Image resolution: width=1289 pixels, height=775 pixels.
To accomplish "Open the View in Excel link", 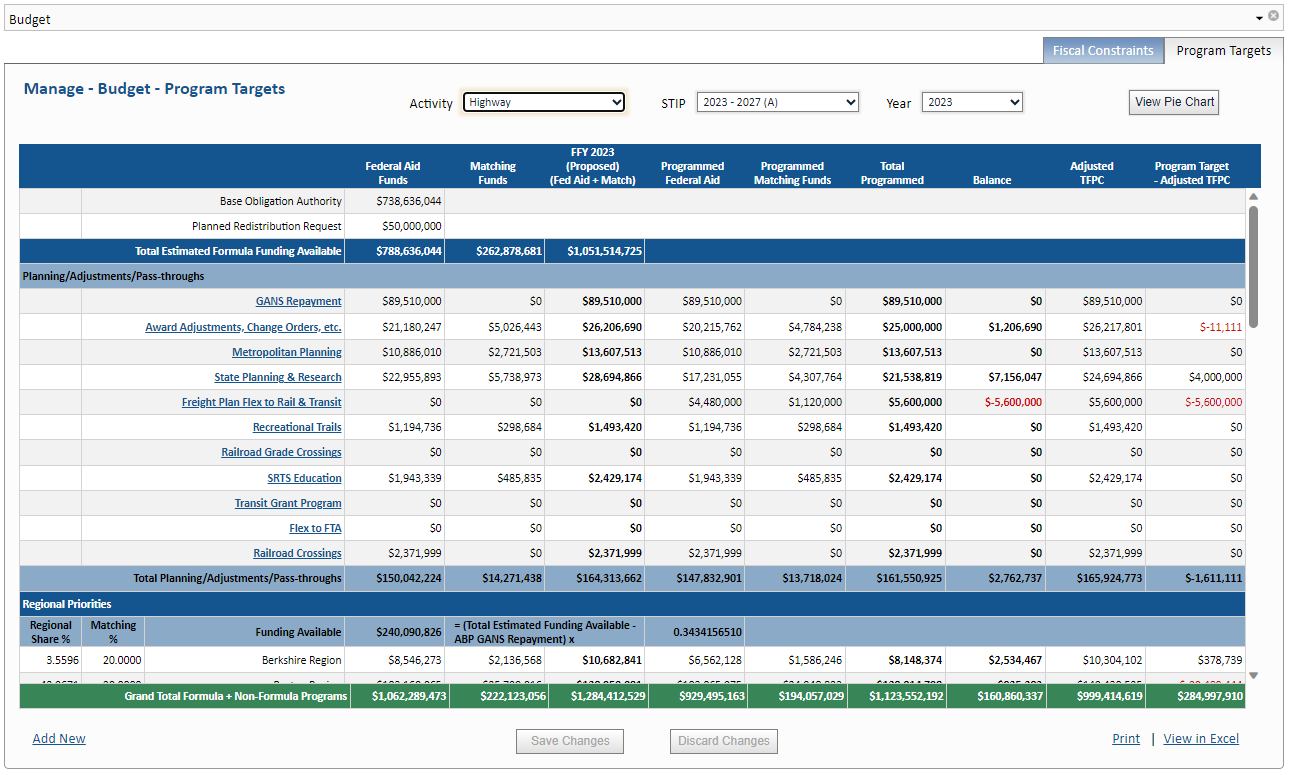I will (x=1200, y=738).
